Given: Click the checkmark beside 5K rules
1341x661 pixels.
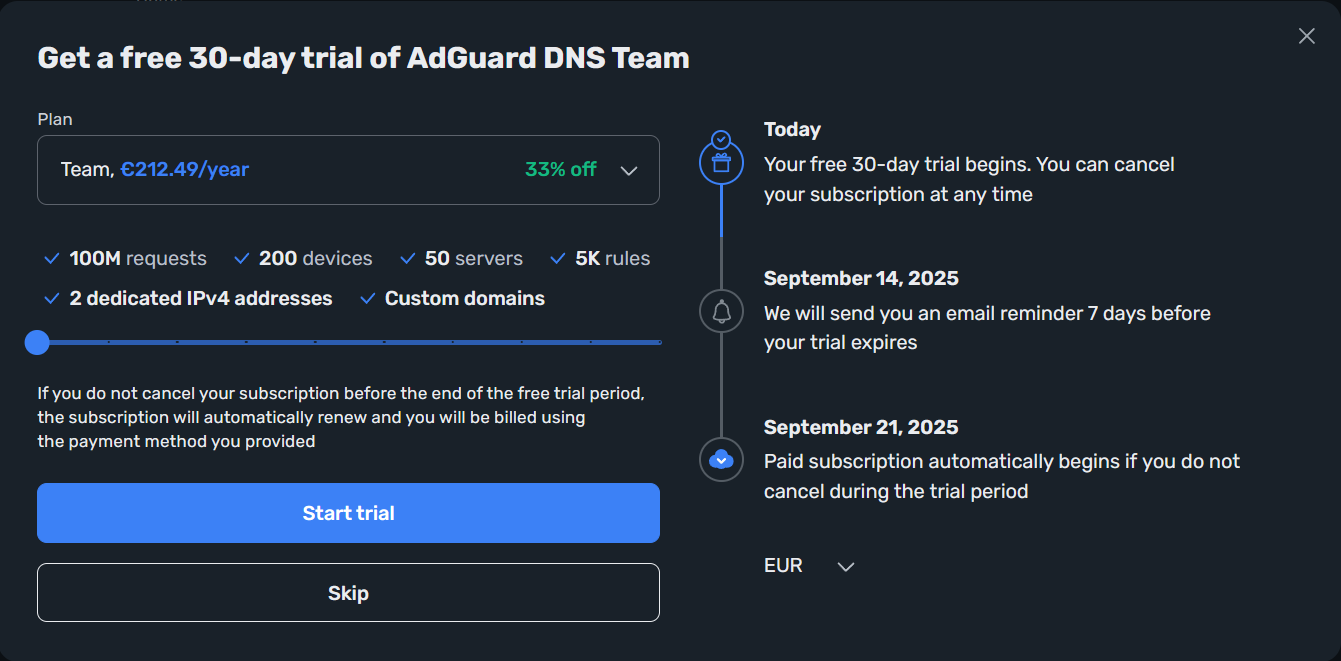Looking at the screenshot, I should pyautogui.click(x=558, y=259).
